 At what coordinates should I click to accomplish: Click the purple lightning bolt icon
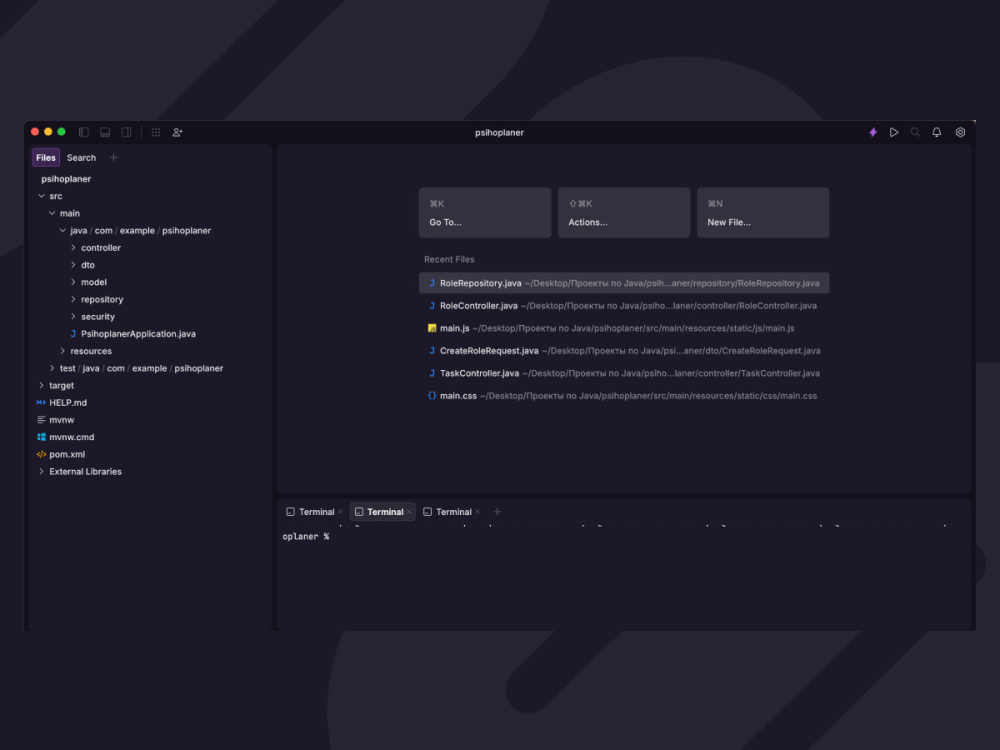(873, 132)
